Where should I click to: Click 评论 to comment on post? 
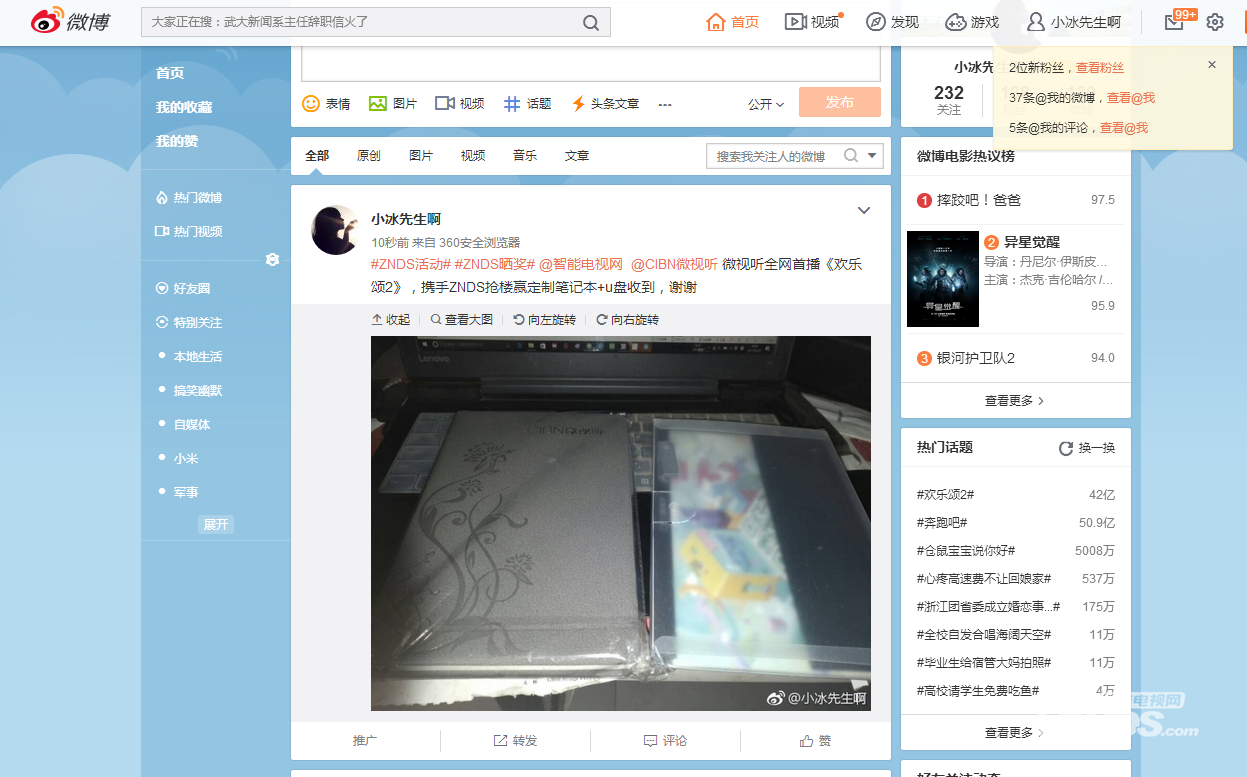pyautogui.click(x=665, y=741)
